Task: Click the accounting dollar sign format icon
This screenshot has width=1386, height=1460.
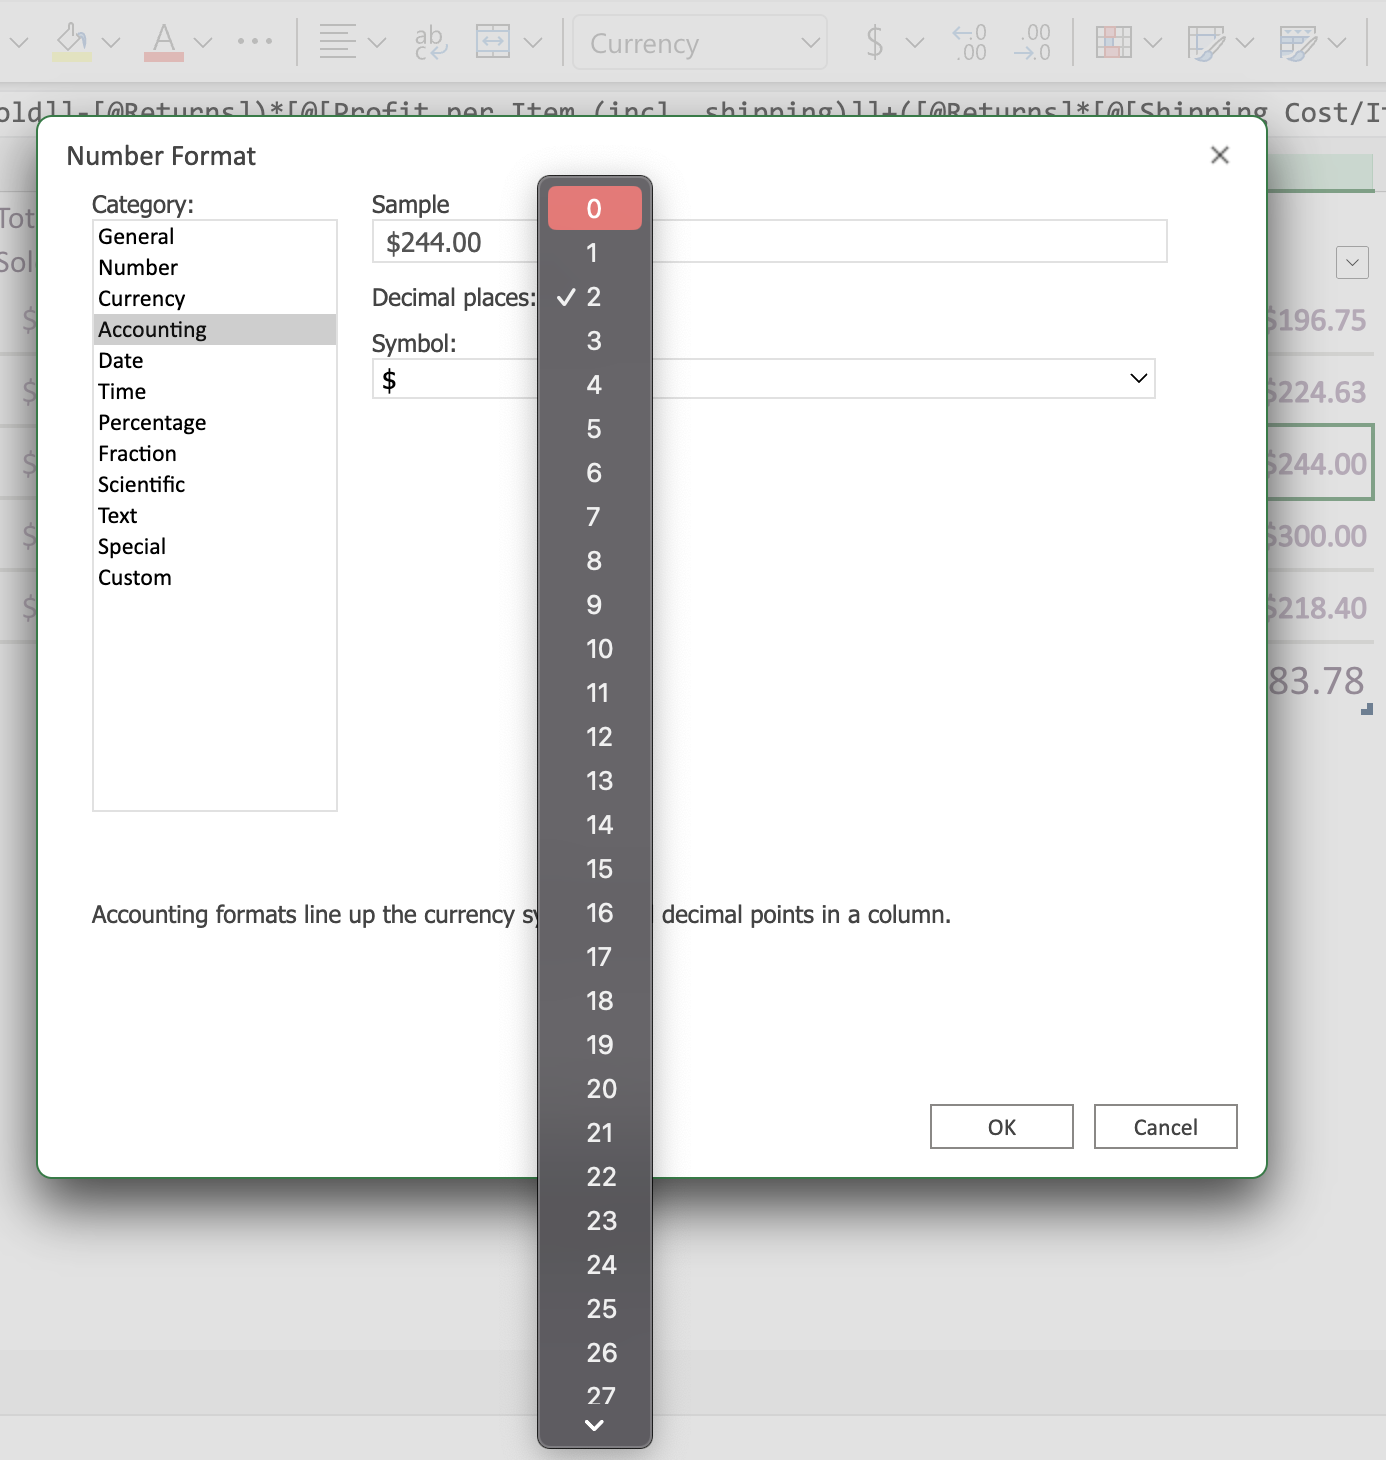Action: [x=875, y=42]
